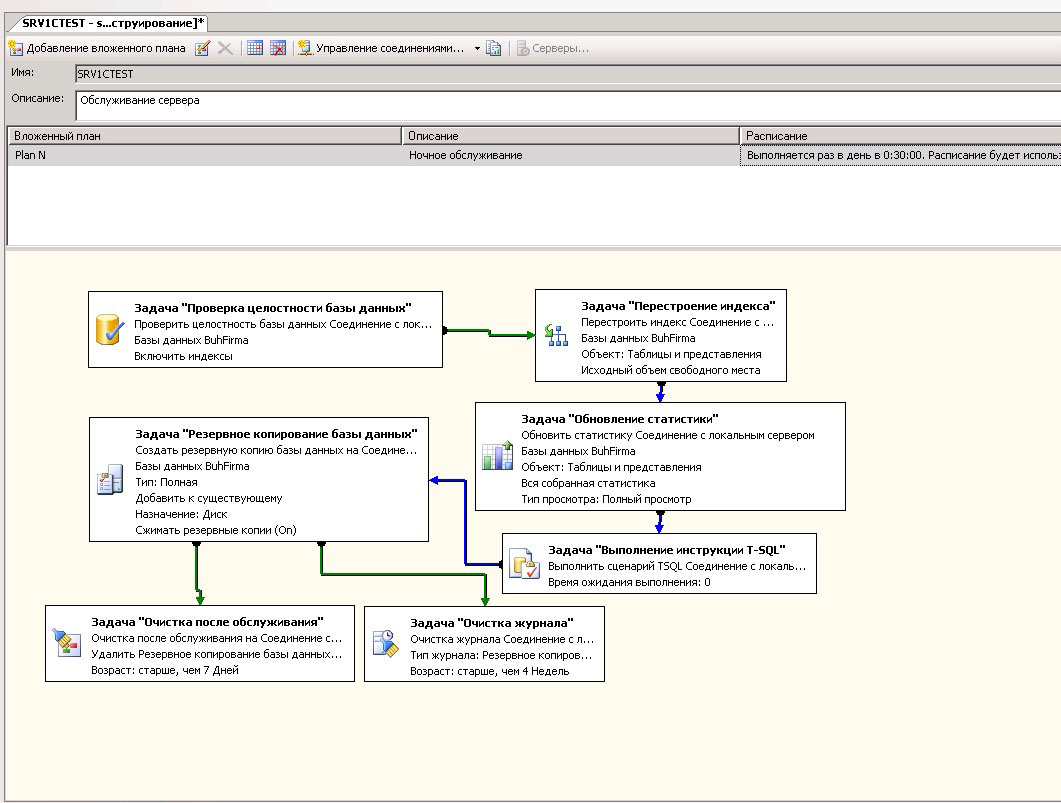Open subplan properties via the pencil icon
Screen dimensions: 1061x803
203,48
